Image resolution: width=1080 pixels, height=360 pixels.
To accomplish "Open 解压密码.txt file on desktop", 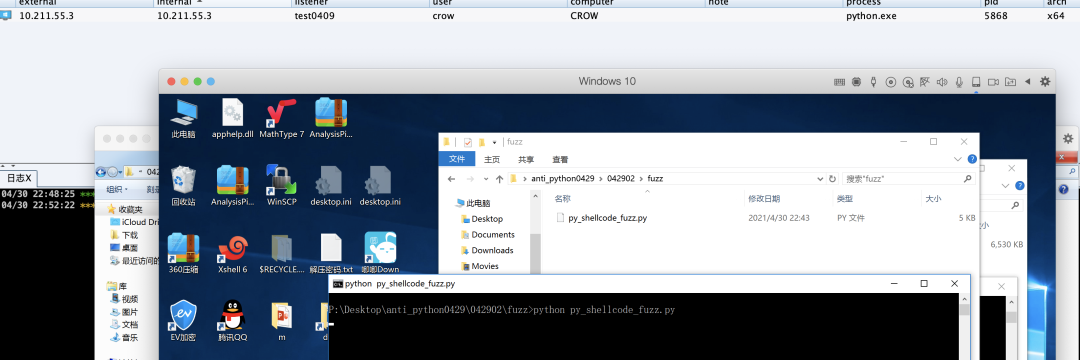I will click(331, 253).
